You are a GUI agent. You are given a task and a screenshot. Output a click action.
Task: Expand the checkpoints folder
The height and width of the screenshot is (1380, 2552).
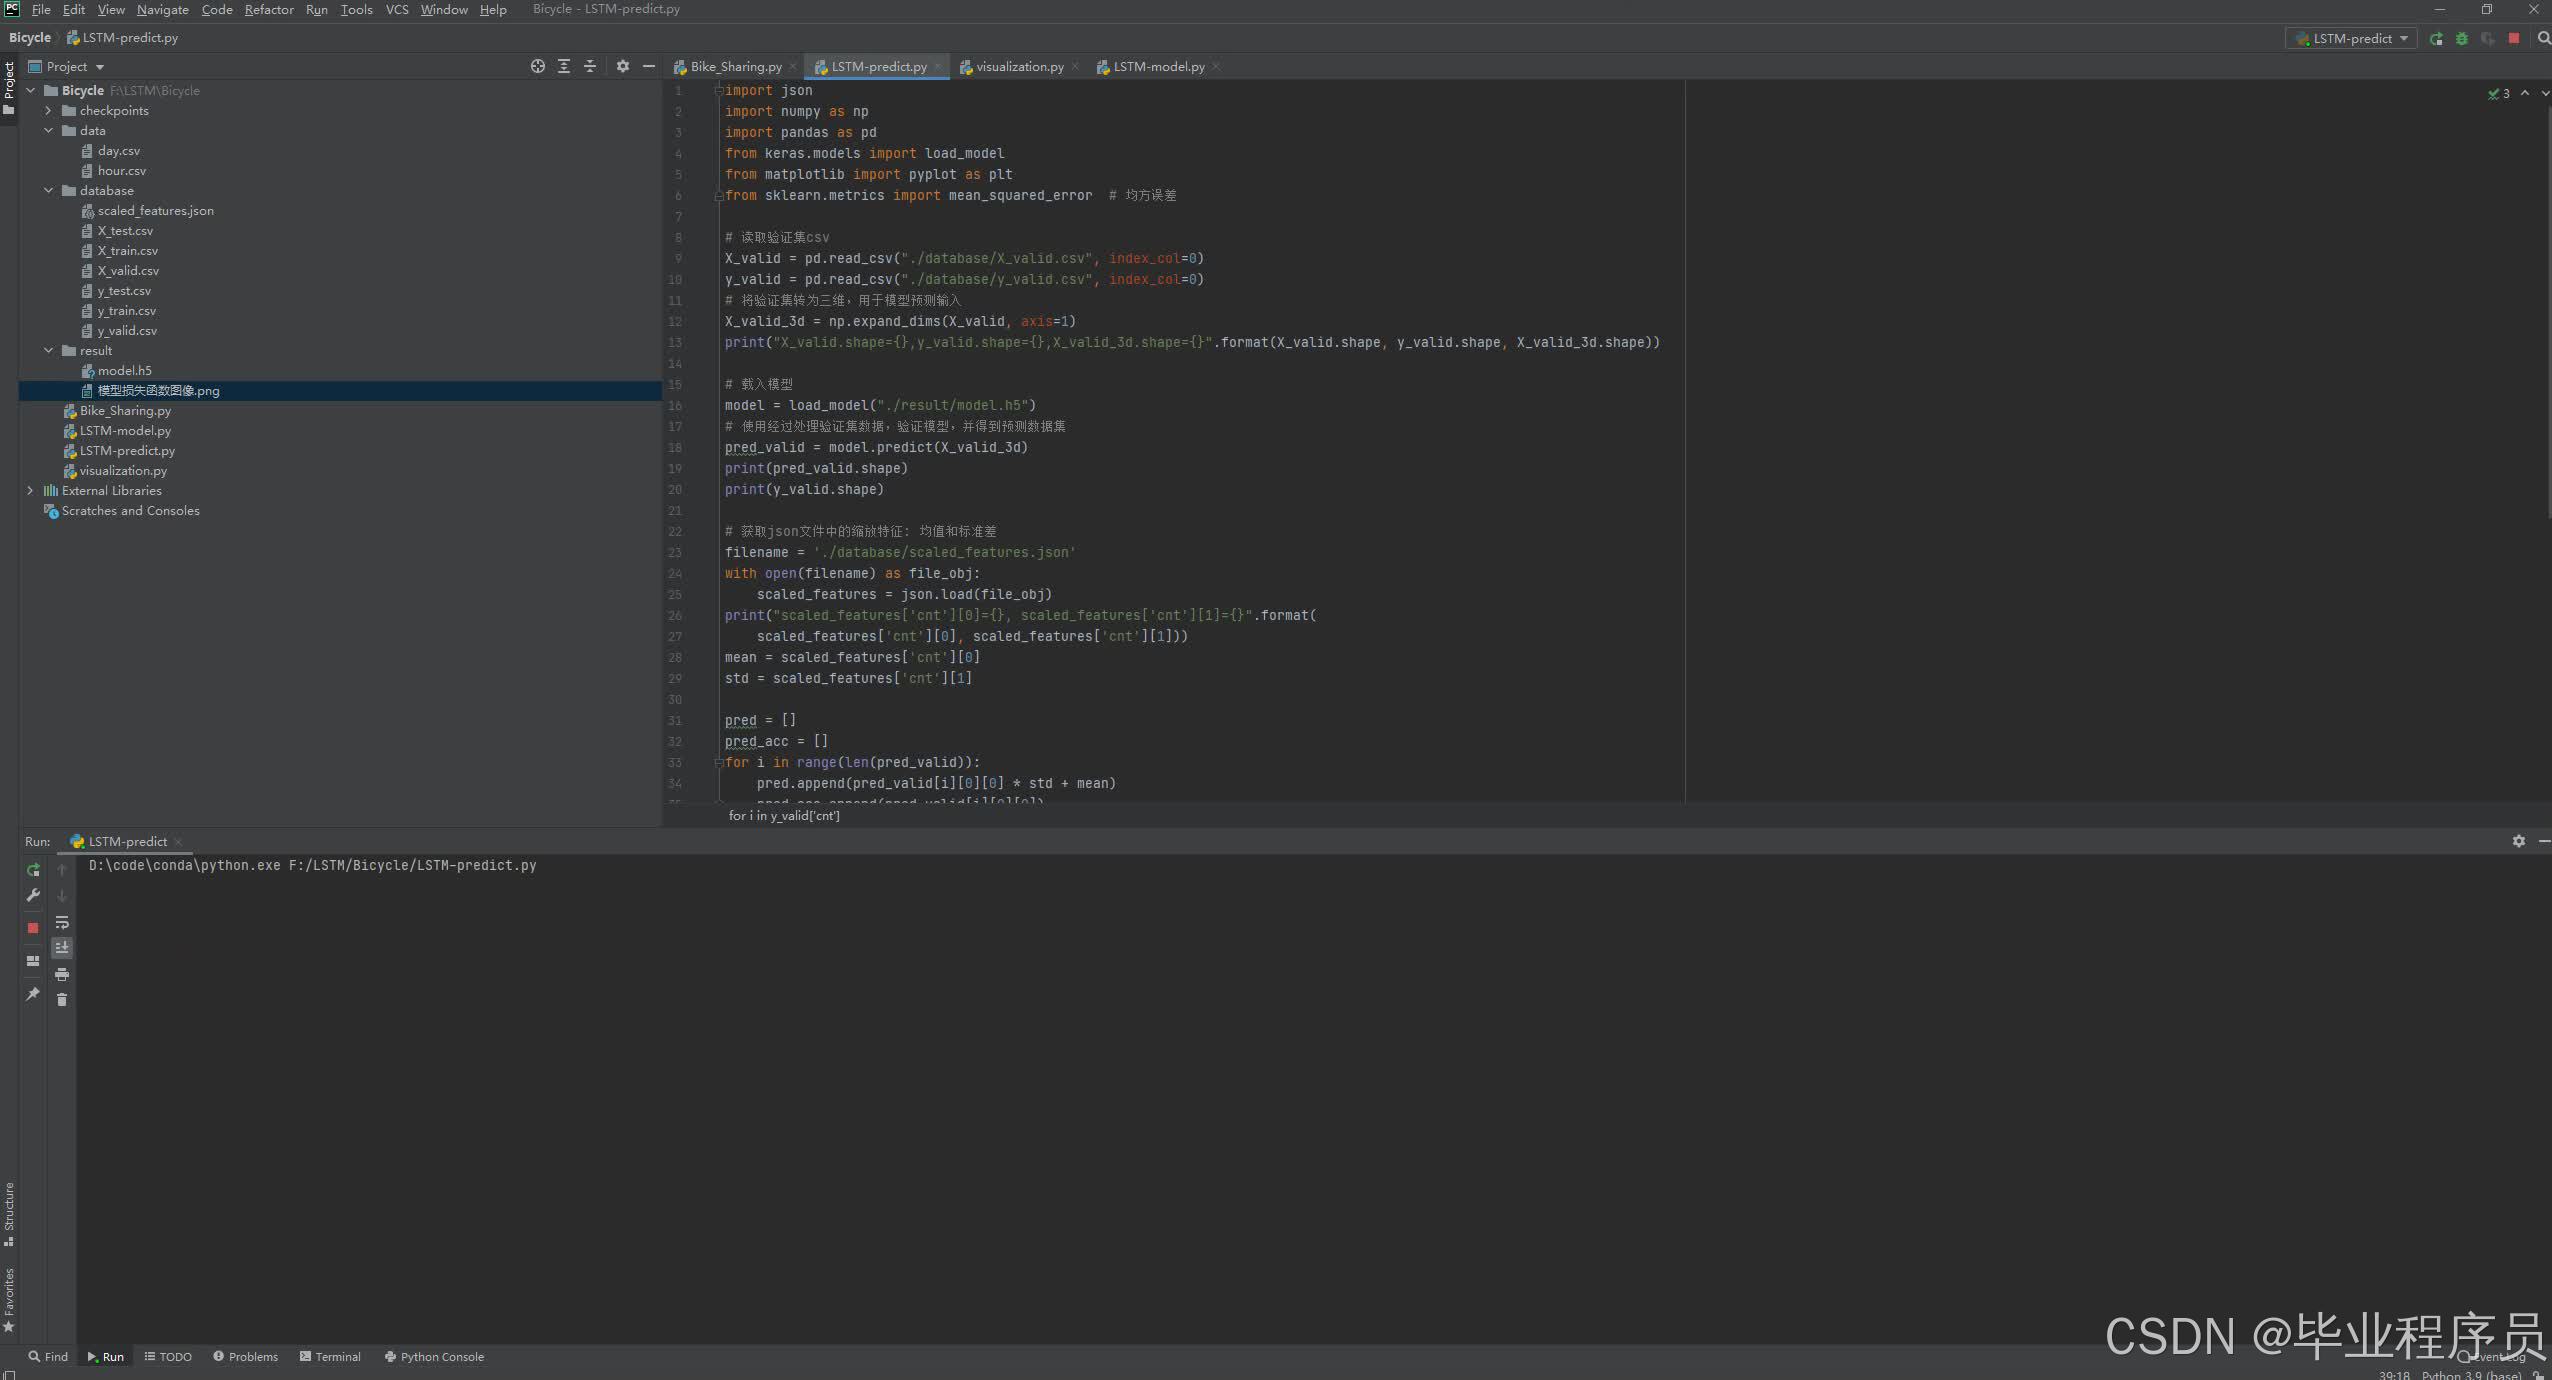click(48, 111)
